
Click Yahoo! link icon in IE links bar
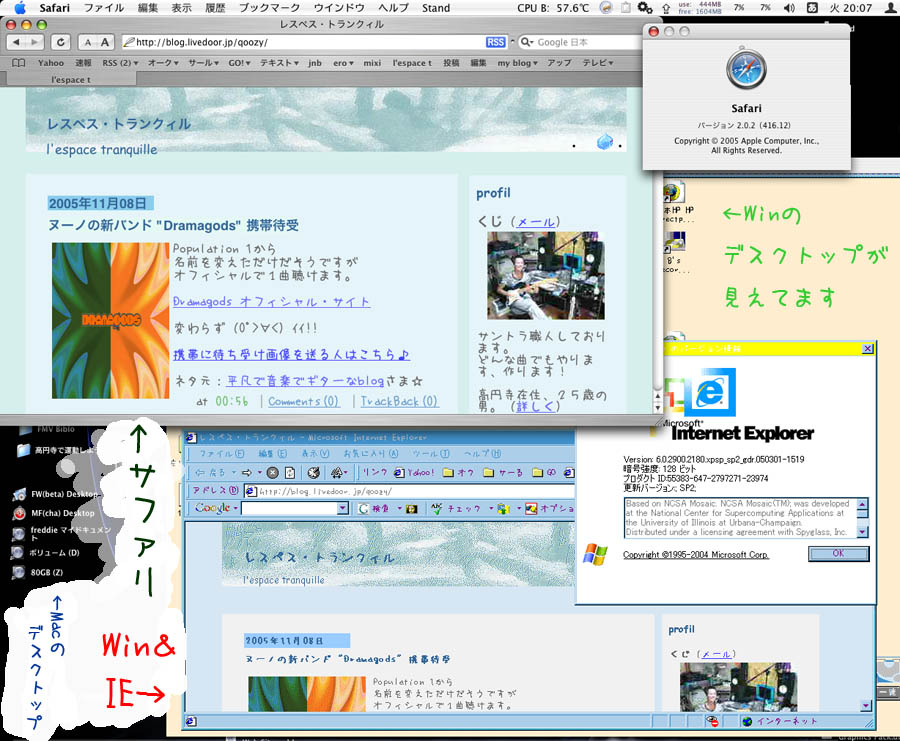(414, 472)
